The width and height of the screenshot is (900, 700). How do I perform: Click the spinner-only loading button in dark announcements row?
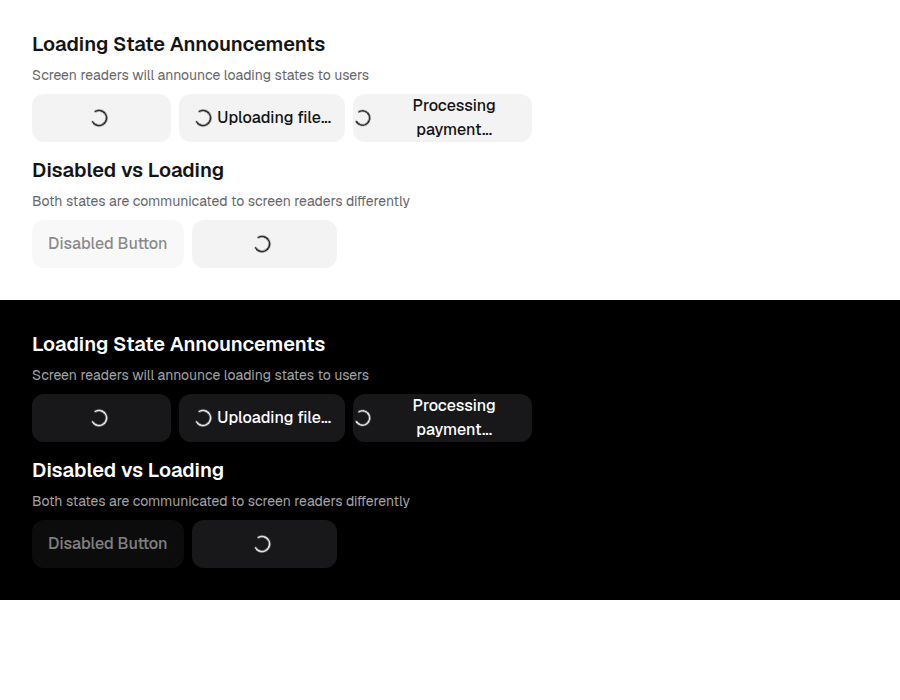click(x=102, y=418)
